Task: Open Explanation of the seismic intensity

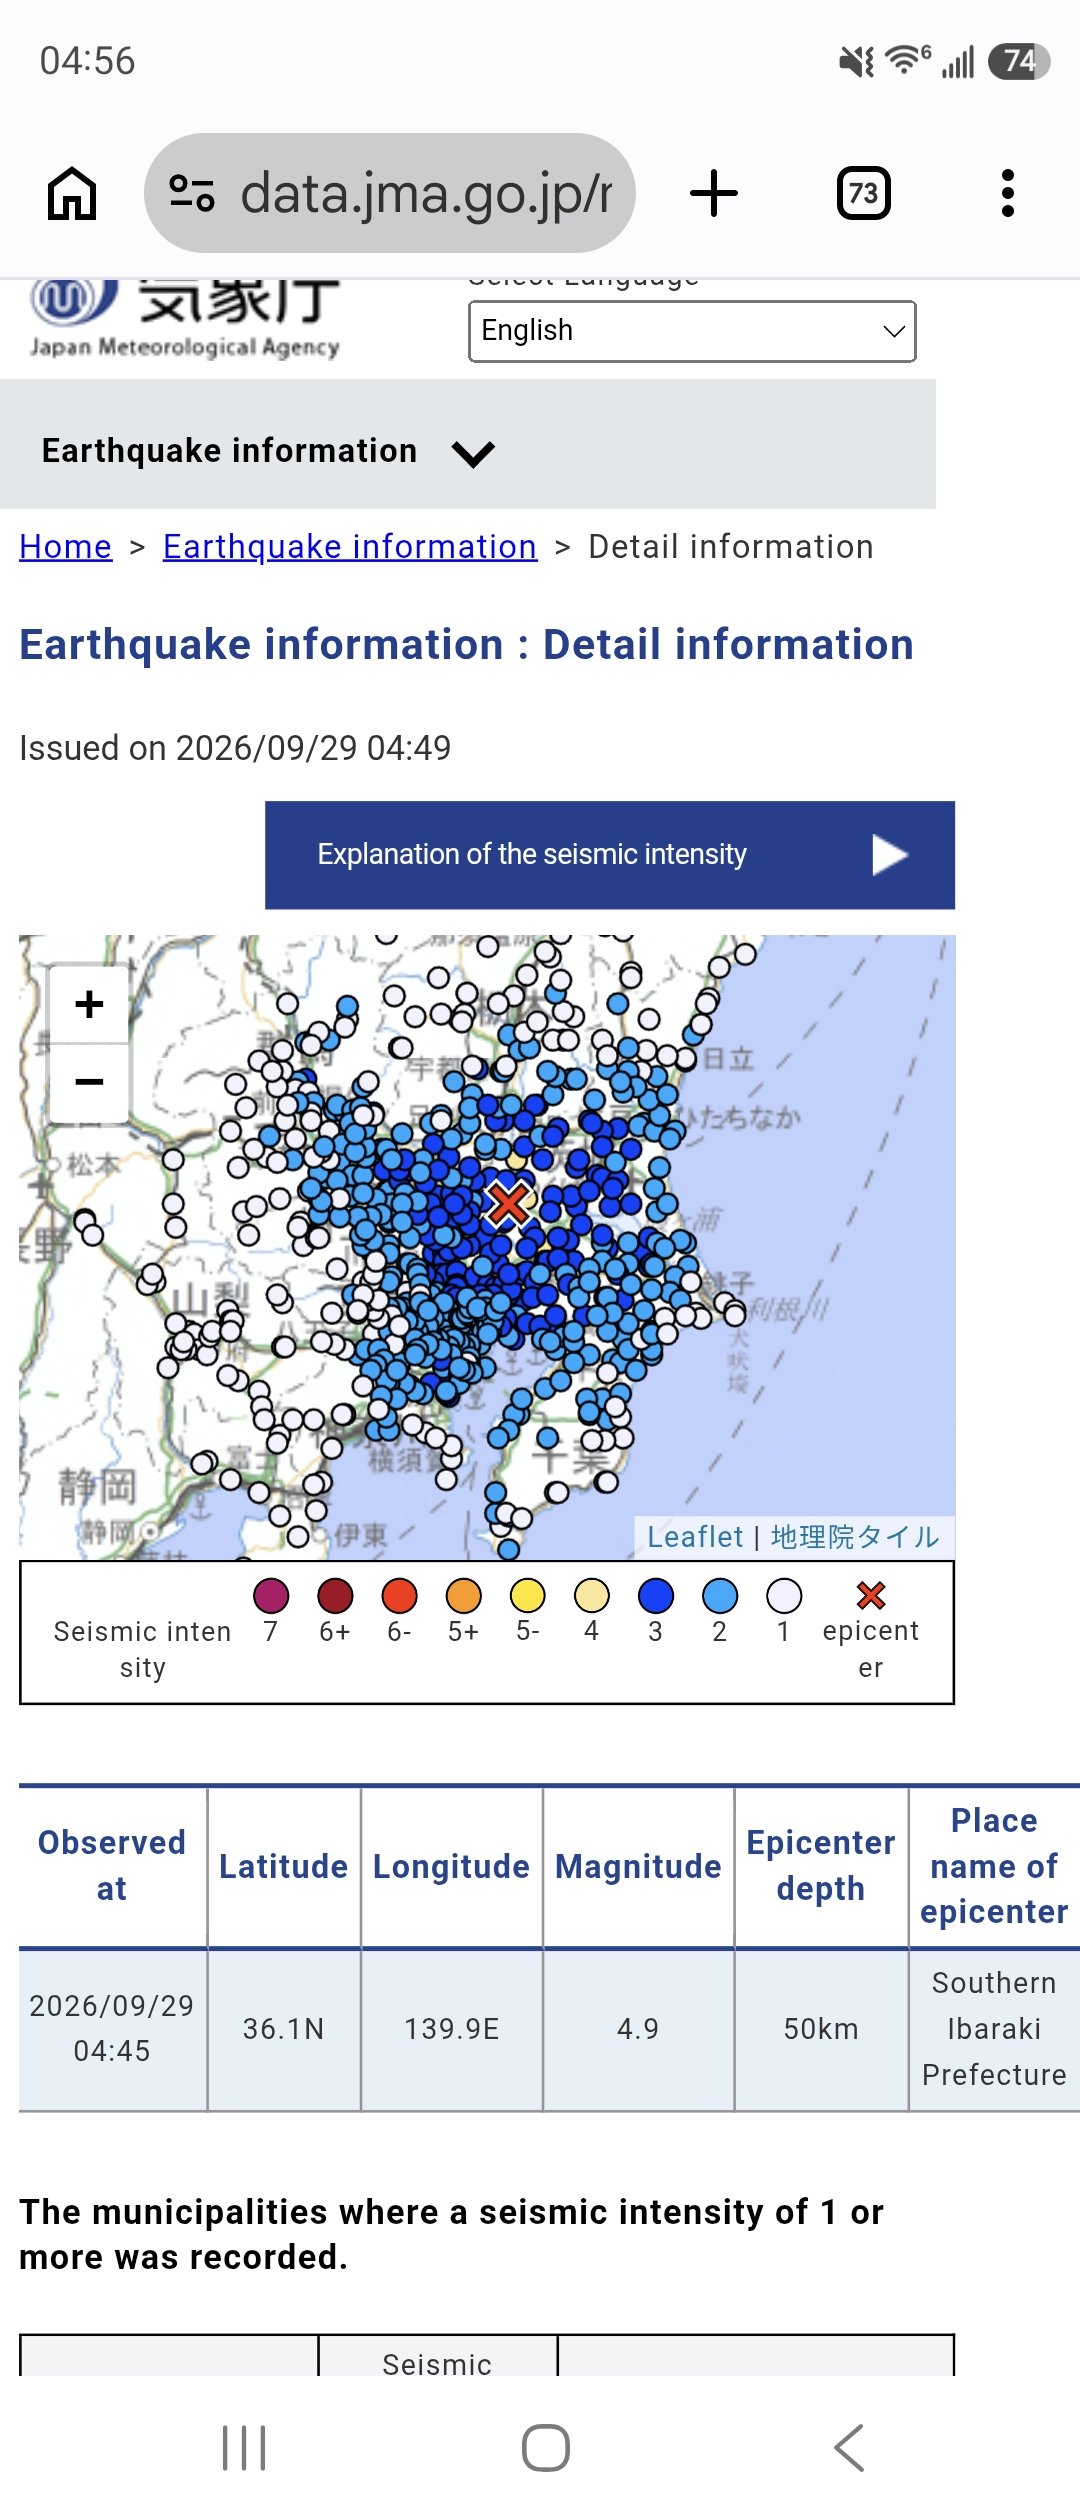Action: [610, 855]
